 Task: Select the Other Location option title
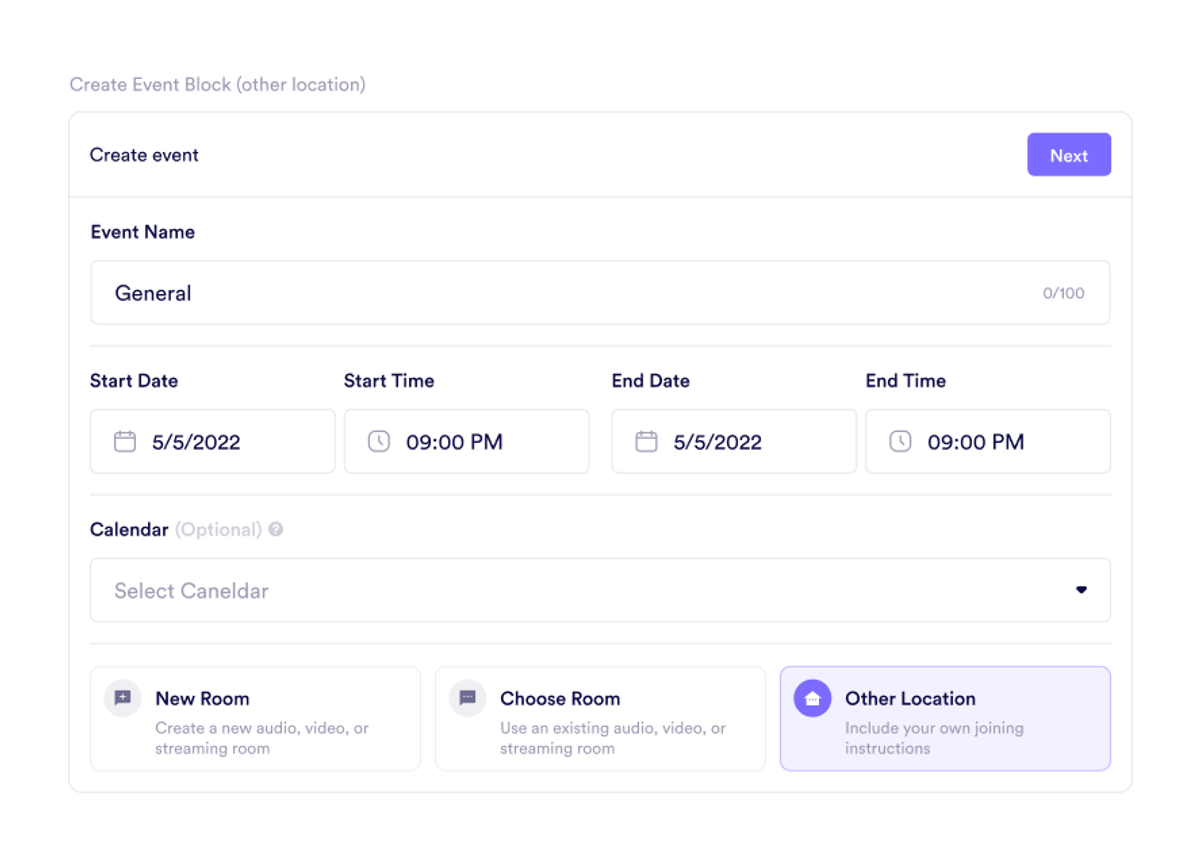(910, 698)
